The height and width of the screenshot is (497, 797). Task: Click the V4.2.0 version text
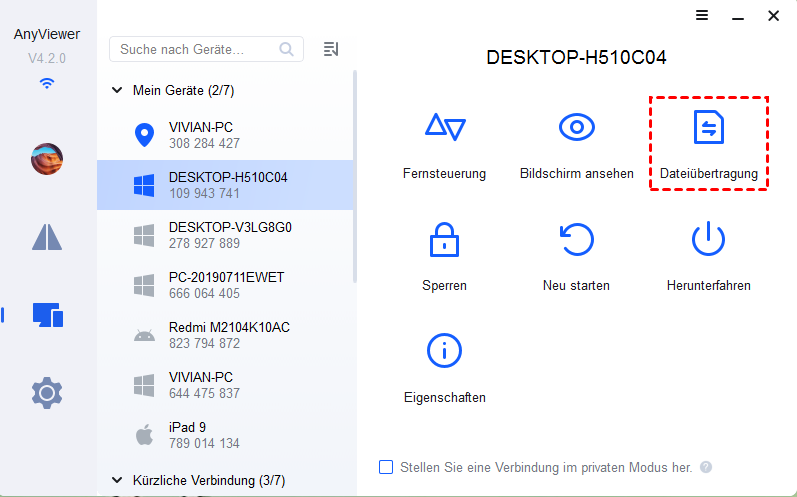coord(47,58)
